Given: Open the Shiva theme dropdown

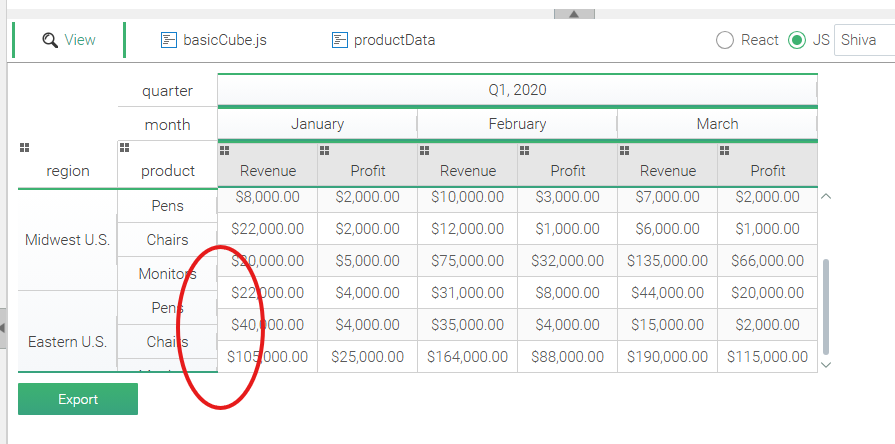Looking at the screenshot, I should point(863,40).
